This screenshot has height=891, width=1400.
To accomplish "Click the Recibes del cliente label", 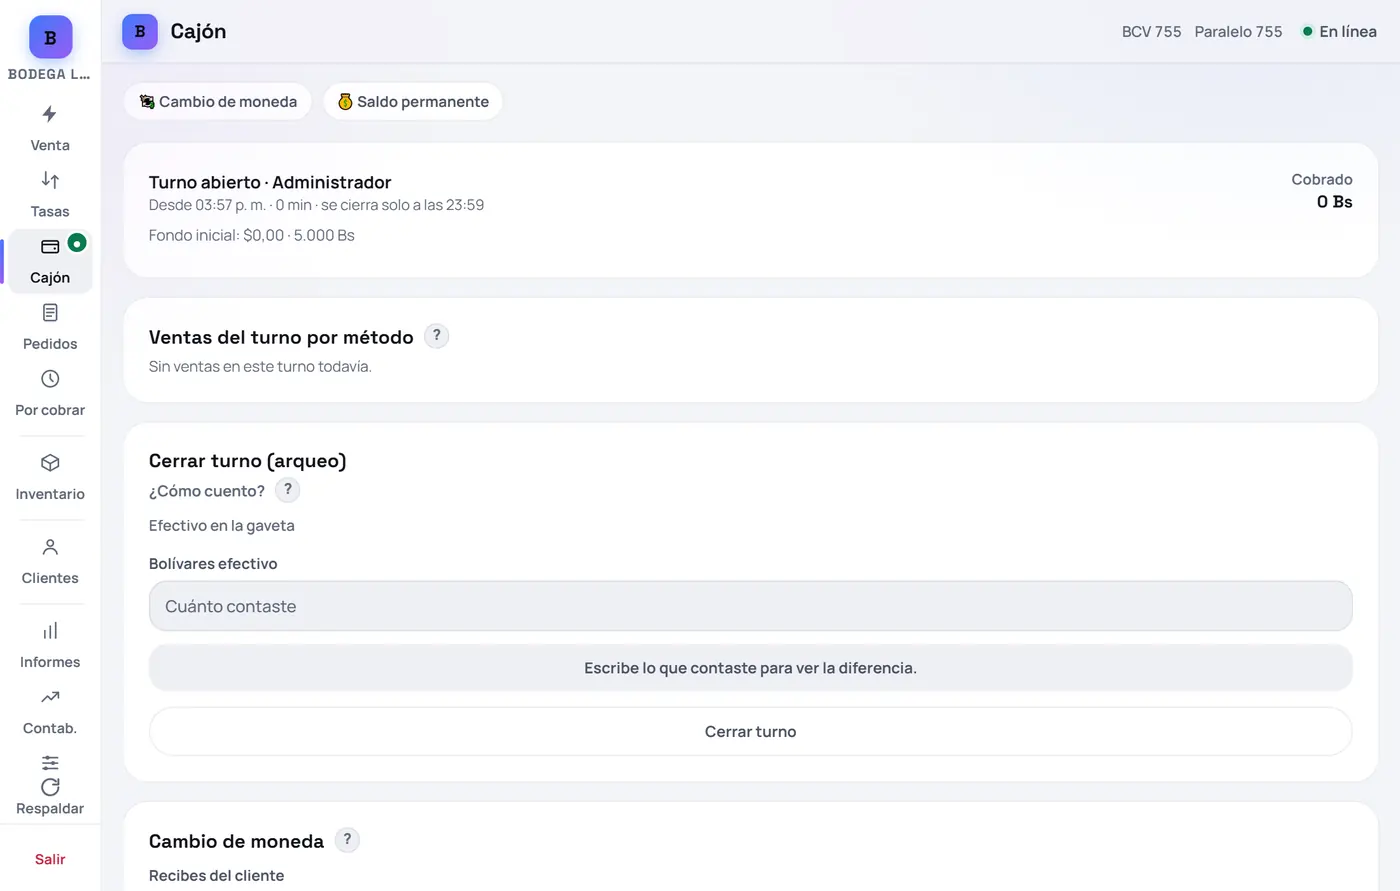I will [216, 875].
